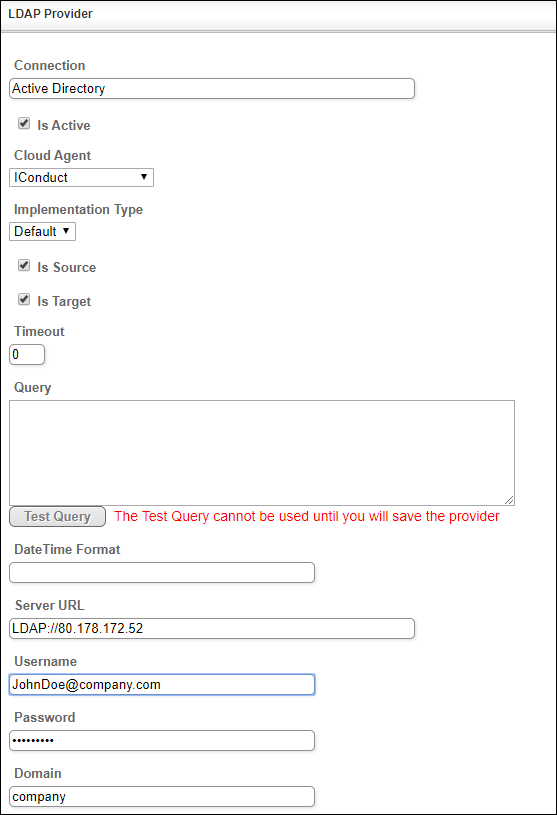Image resolution: width=557 pixels, height=815 pixels.
Task: Click the Is Active label text
Action: click(64, 125)
